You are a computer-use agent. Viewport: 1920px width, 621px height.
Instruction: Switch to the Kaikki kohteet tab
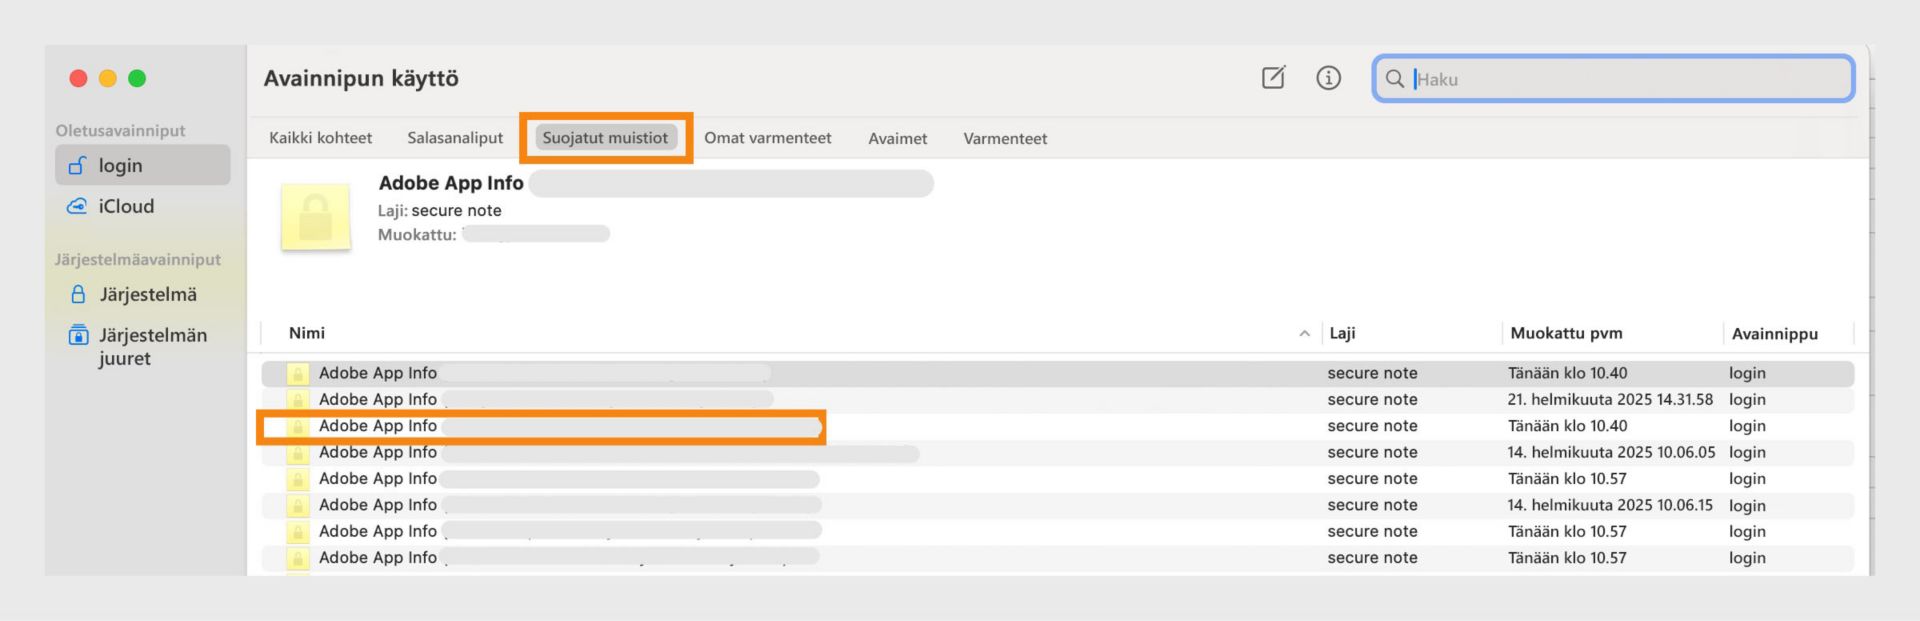[320, 138]
